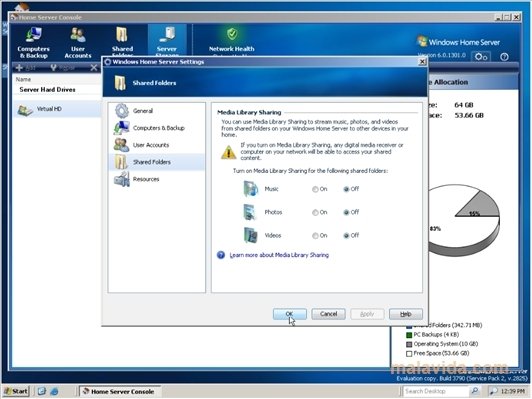
Task: Click the warning triangle icon
Action: (x=229, y=152)
